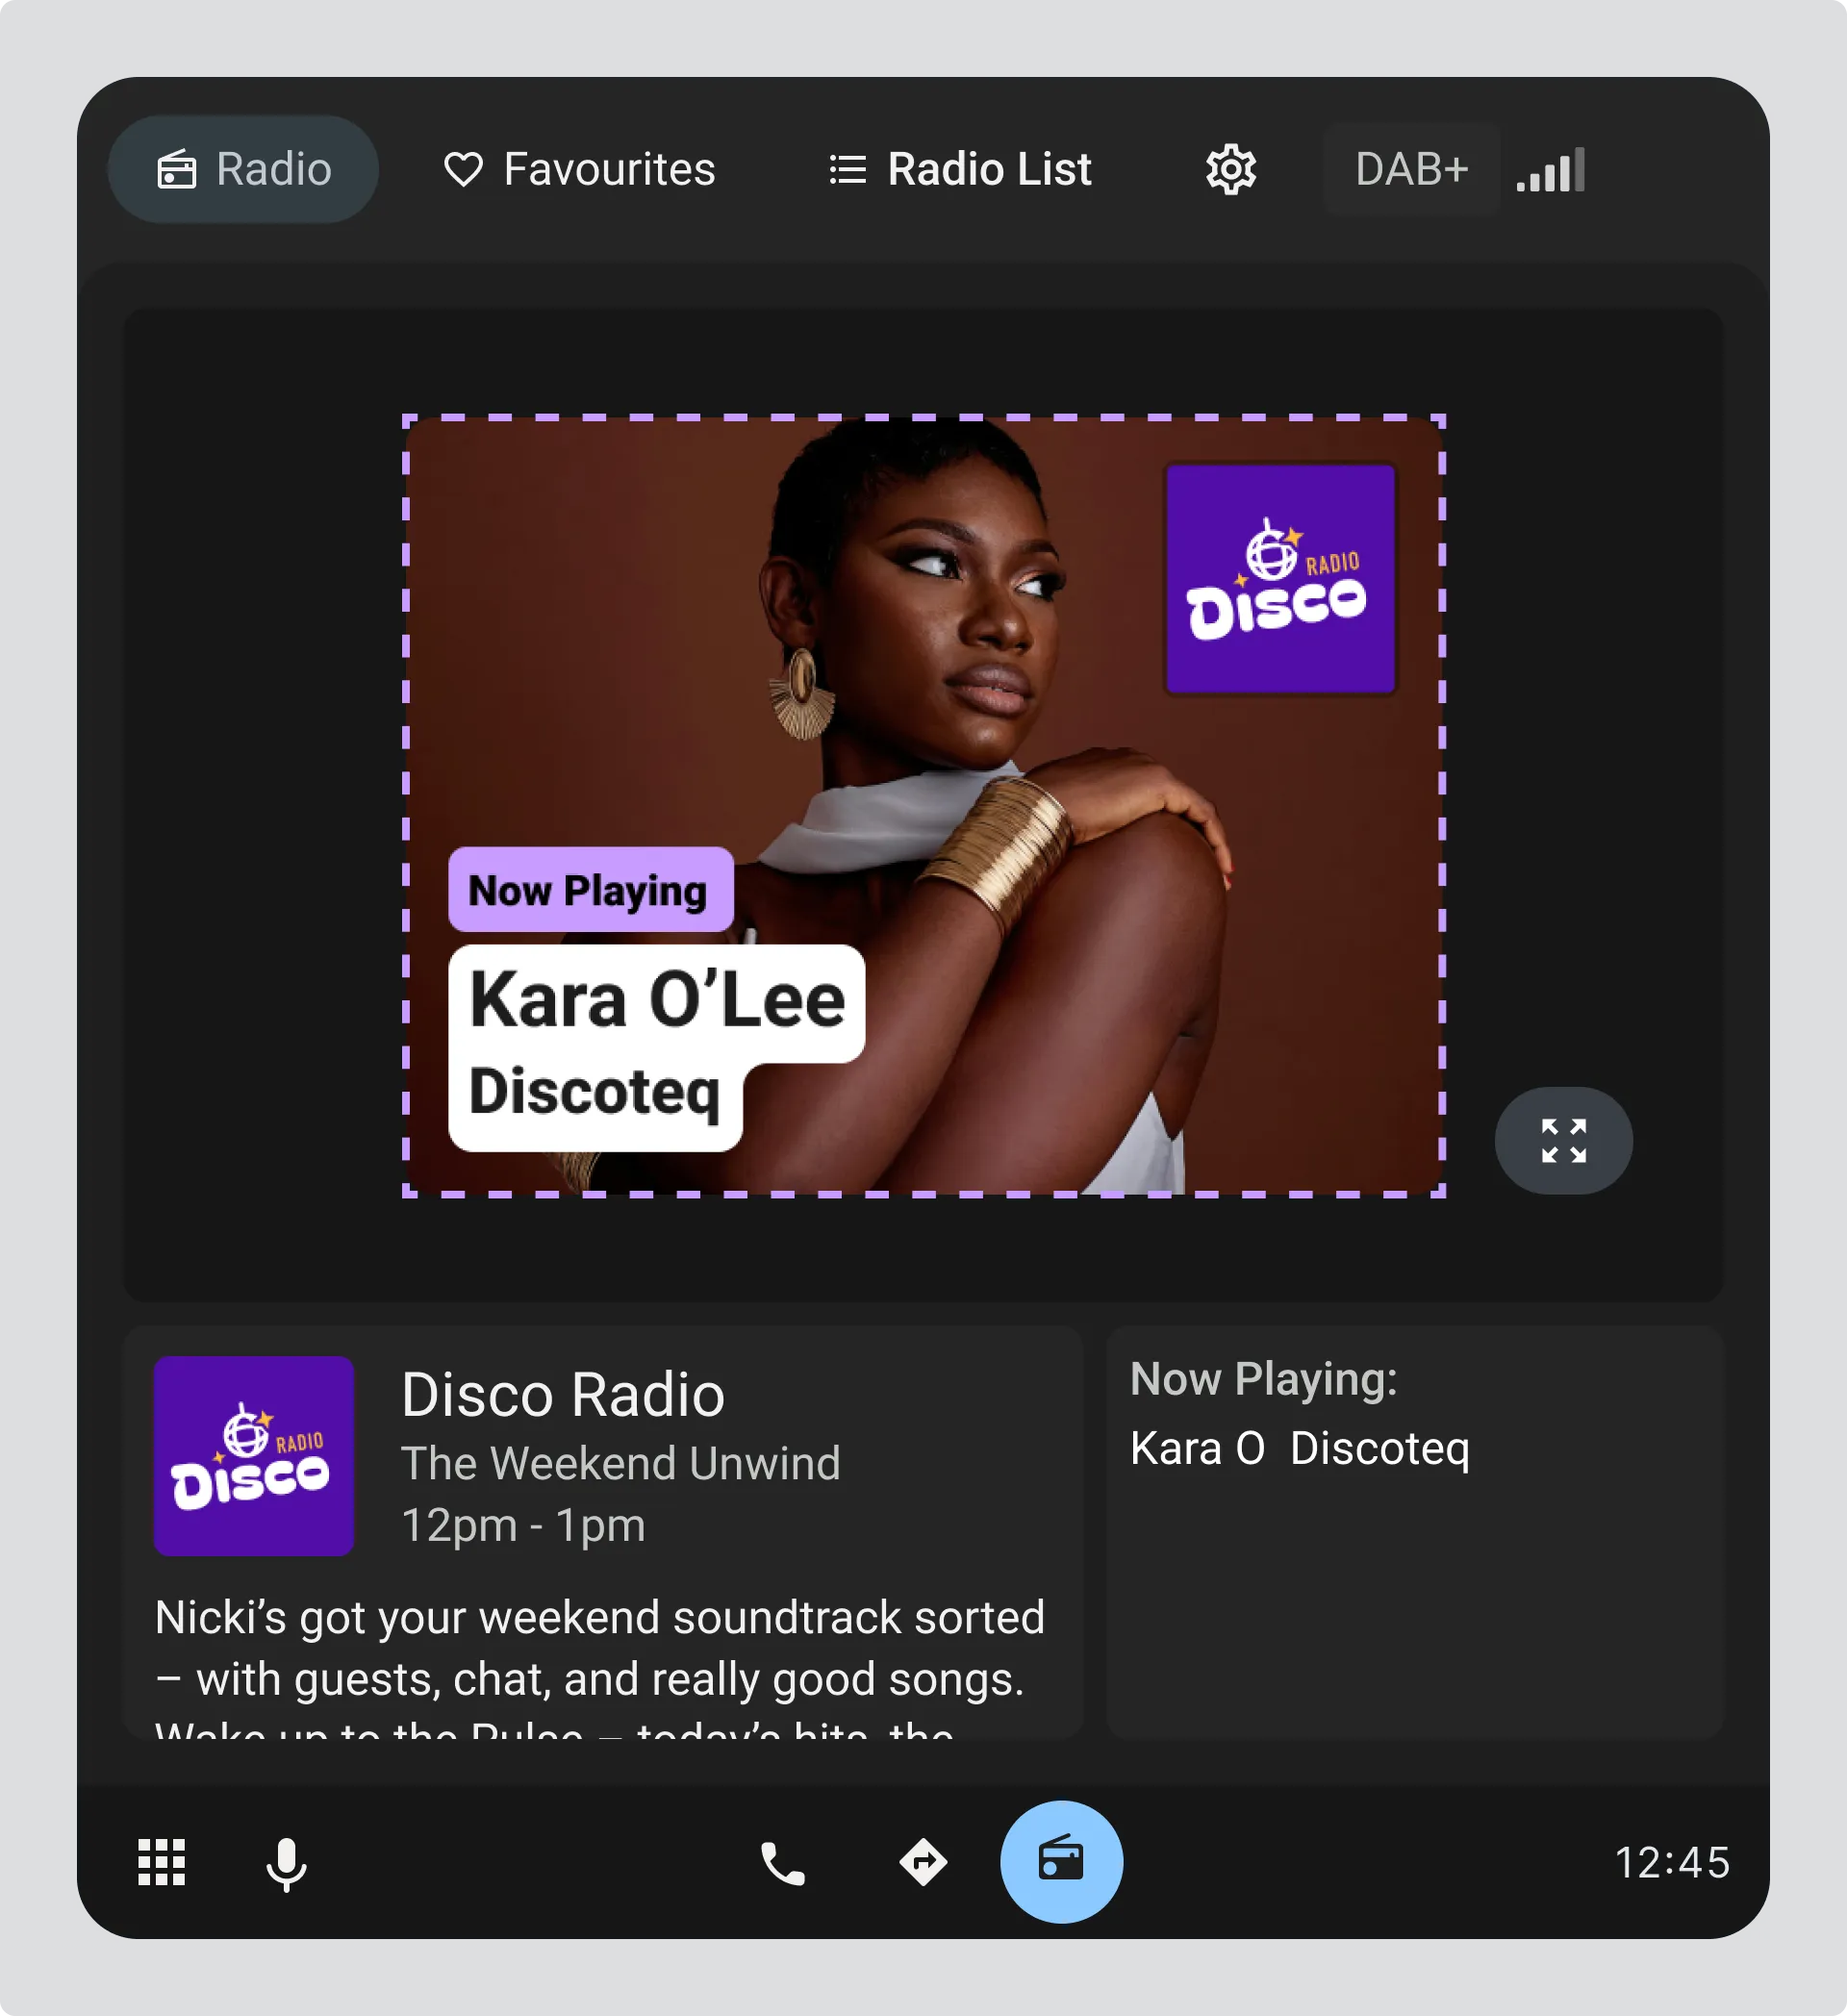Switch to the Radio tab
Screen dimensions: 1847x2016
(243, 169)
